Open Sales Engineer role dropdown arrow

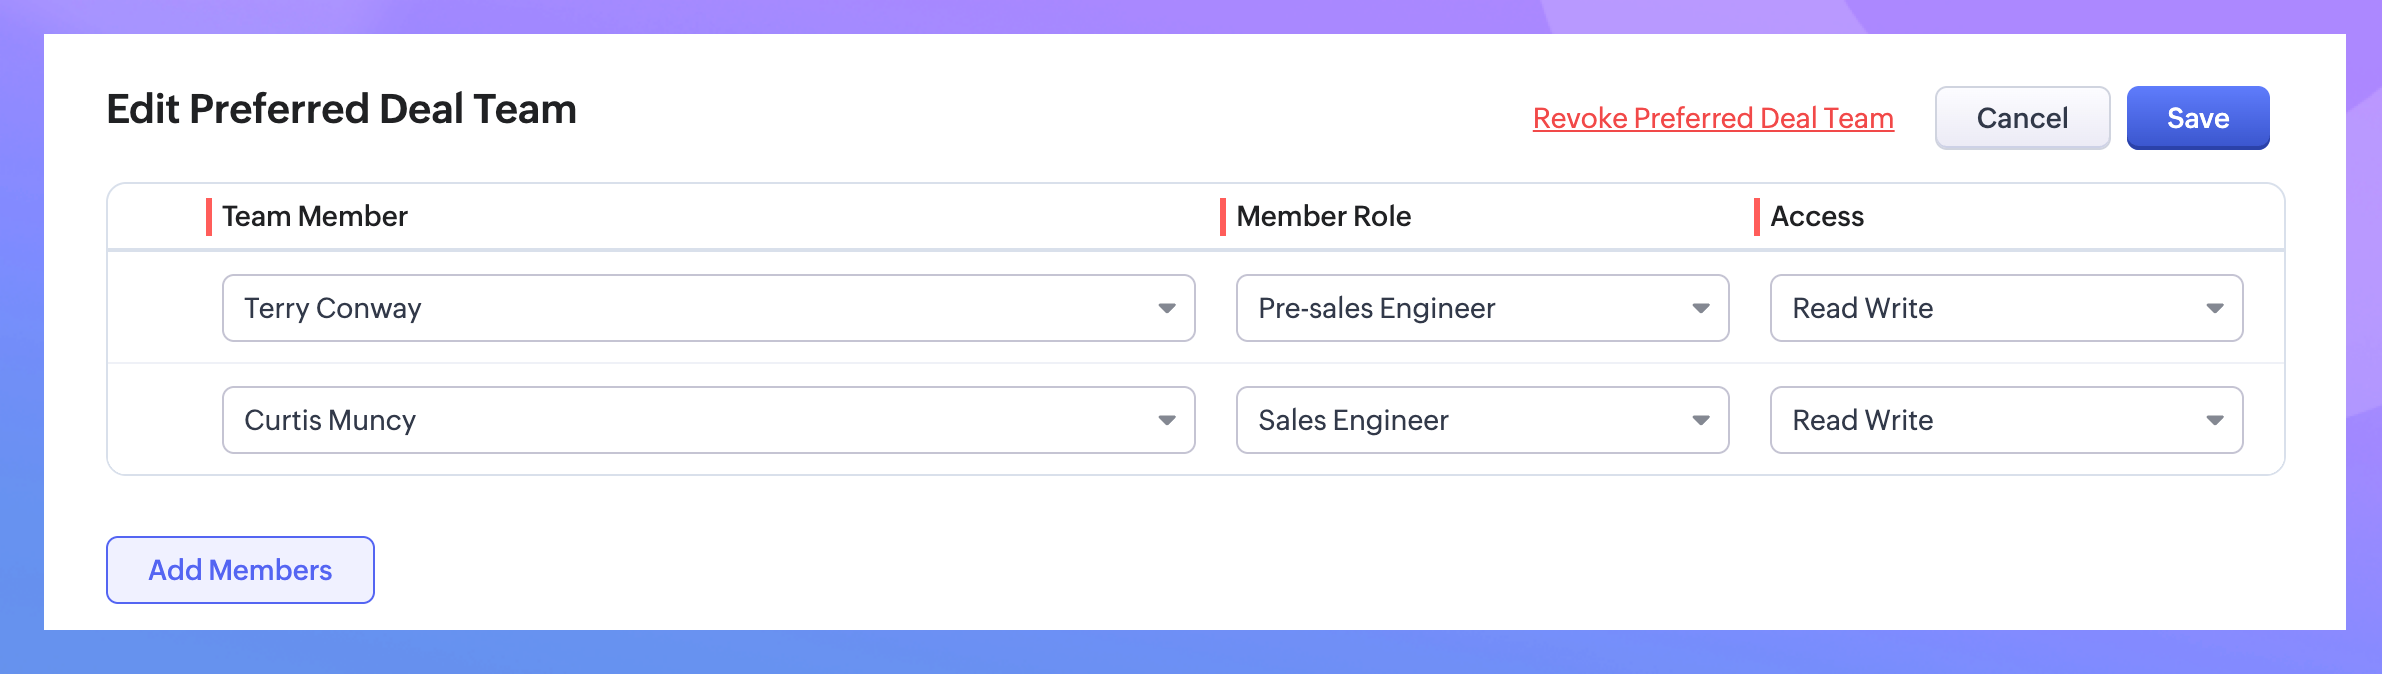click(1700, 420)
